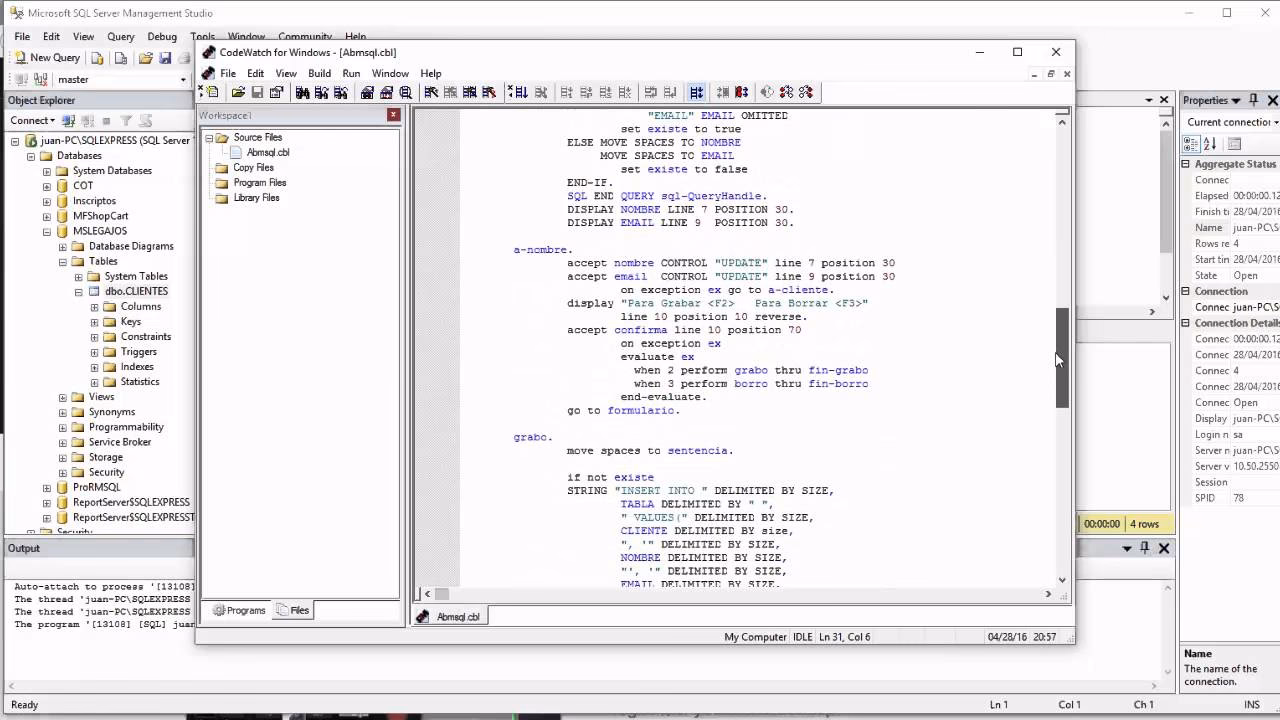Screen dimensions: 1280x720
Task: Toggle Alphabetical sort in Properties panel
Action: point(1208,144)
